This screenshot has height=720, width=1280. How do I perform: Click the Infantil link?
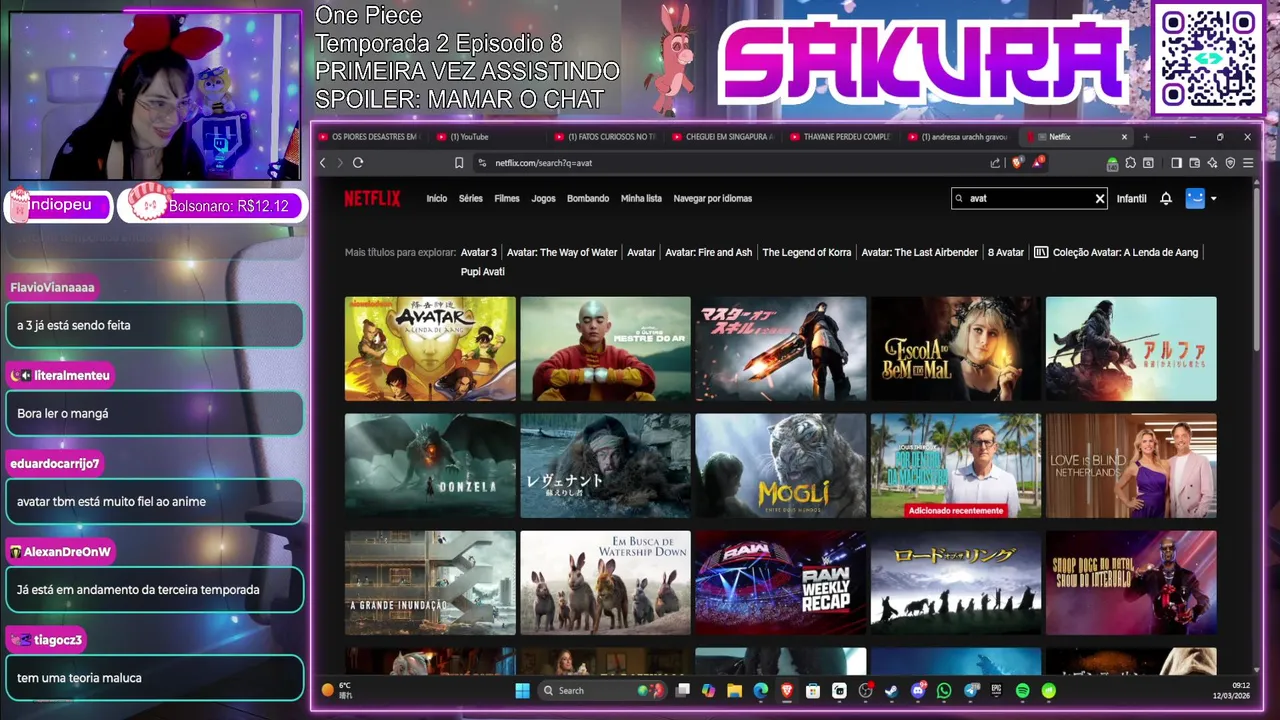pyautogui.click(x=1131, y=198)
